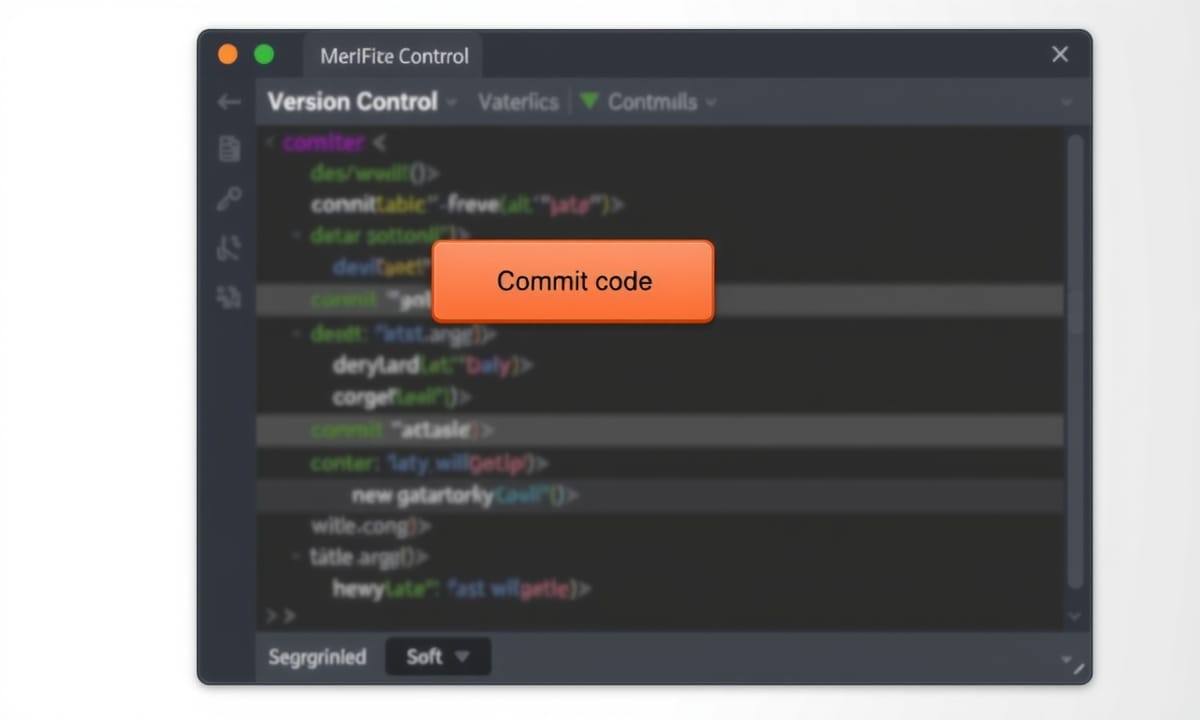Image resolution: width=1200 pixels, height=720 pixels.
Task: Click the double chevron prompt below the code
Action: point(280,615)
